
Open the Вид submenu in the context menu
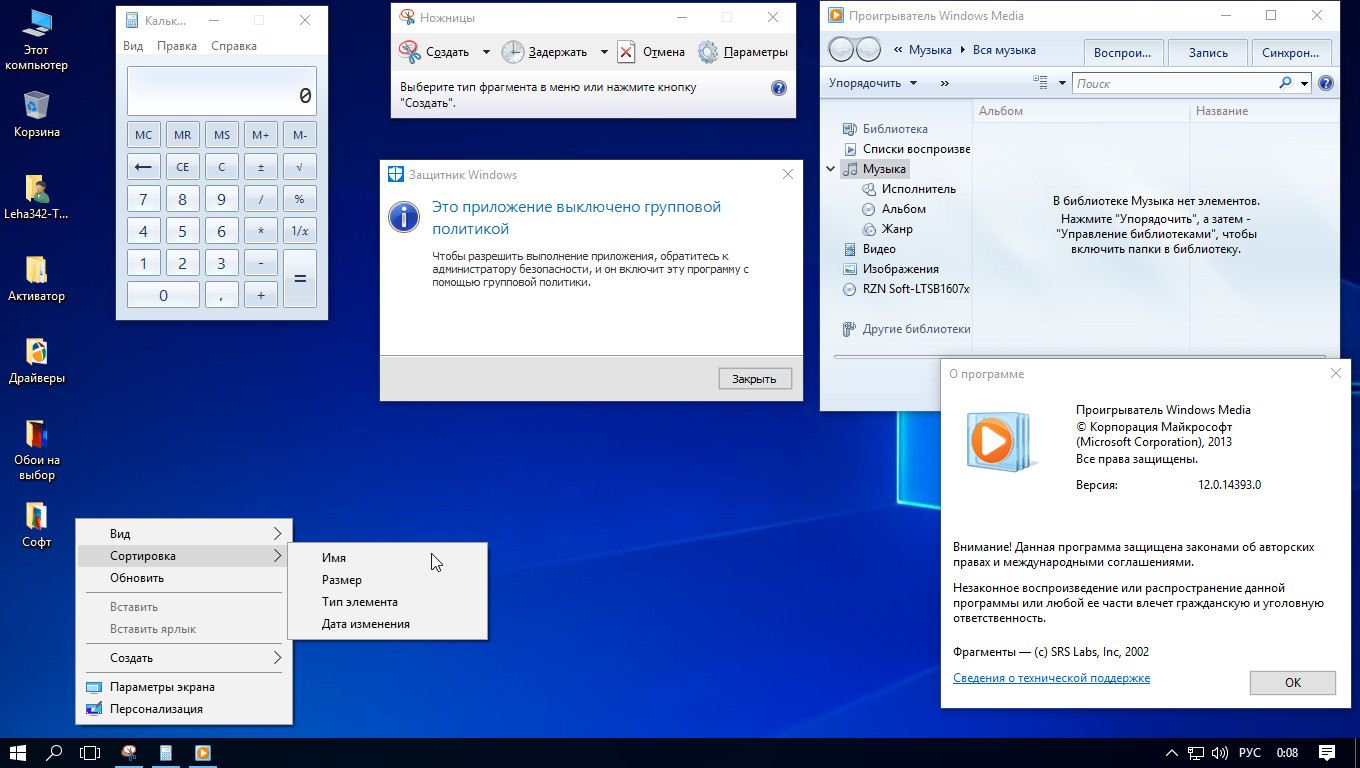[184, 534]
